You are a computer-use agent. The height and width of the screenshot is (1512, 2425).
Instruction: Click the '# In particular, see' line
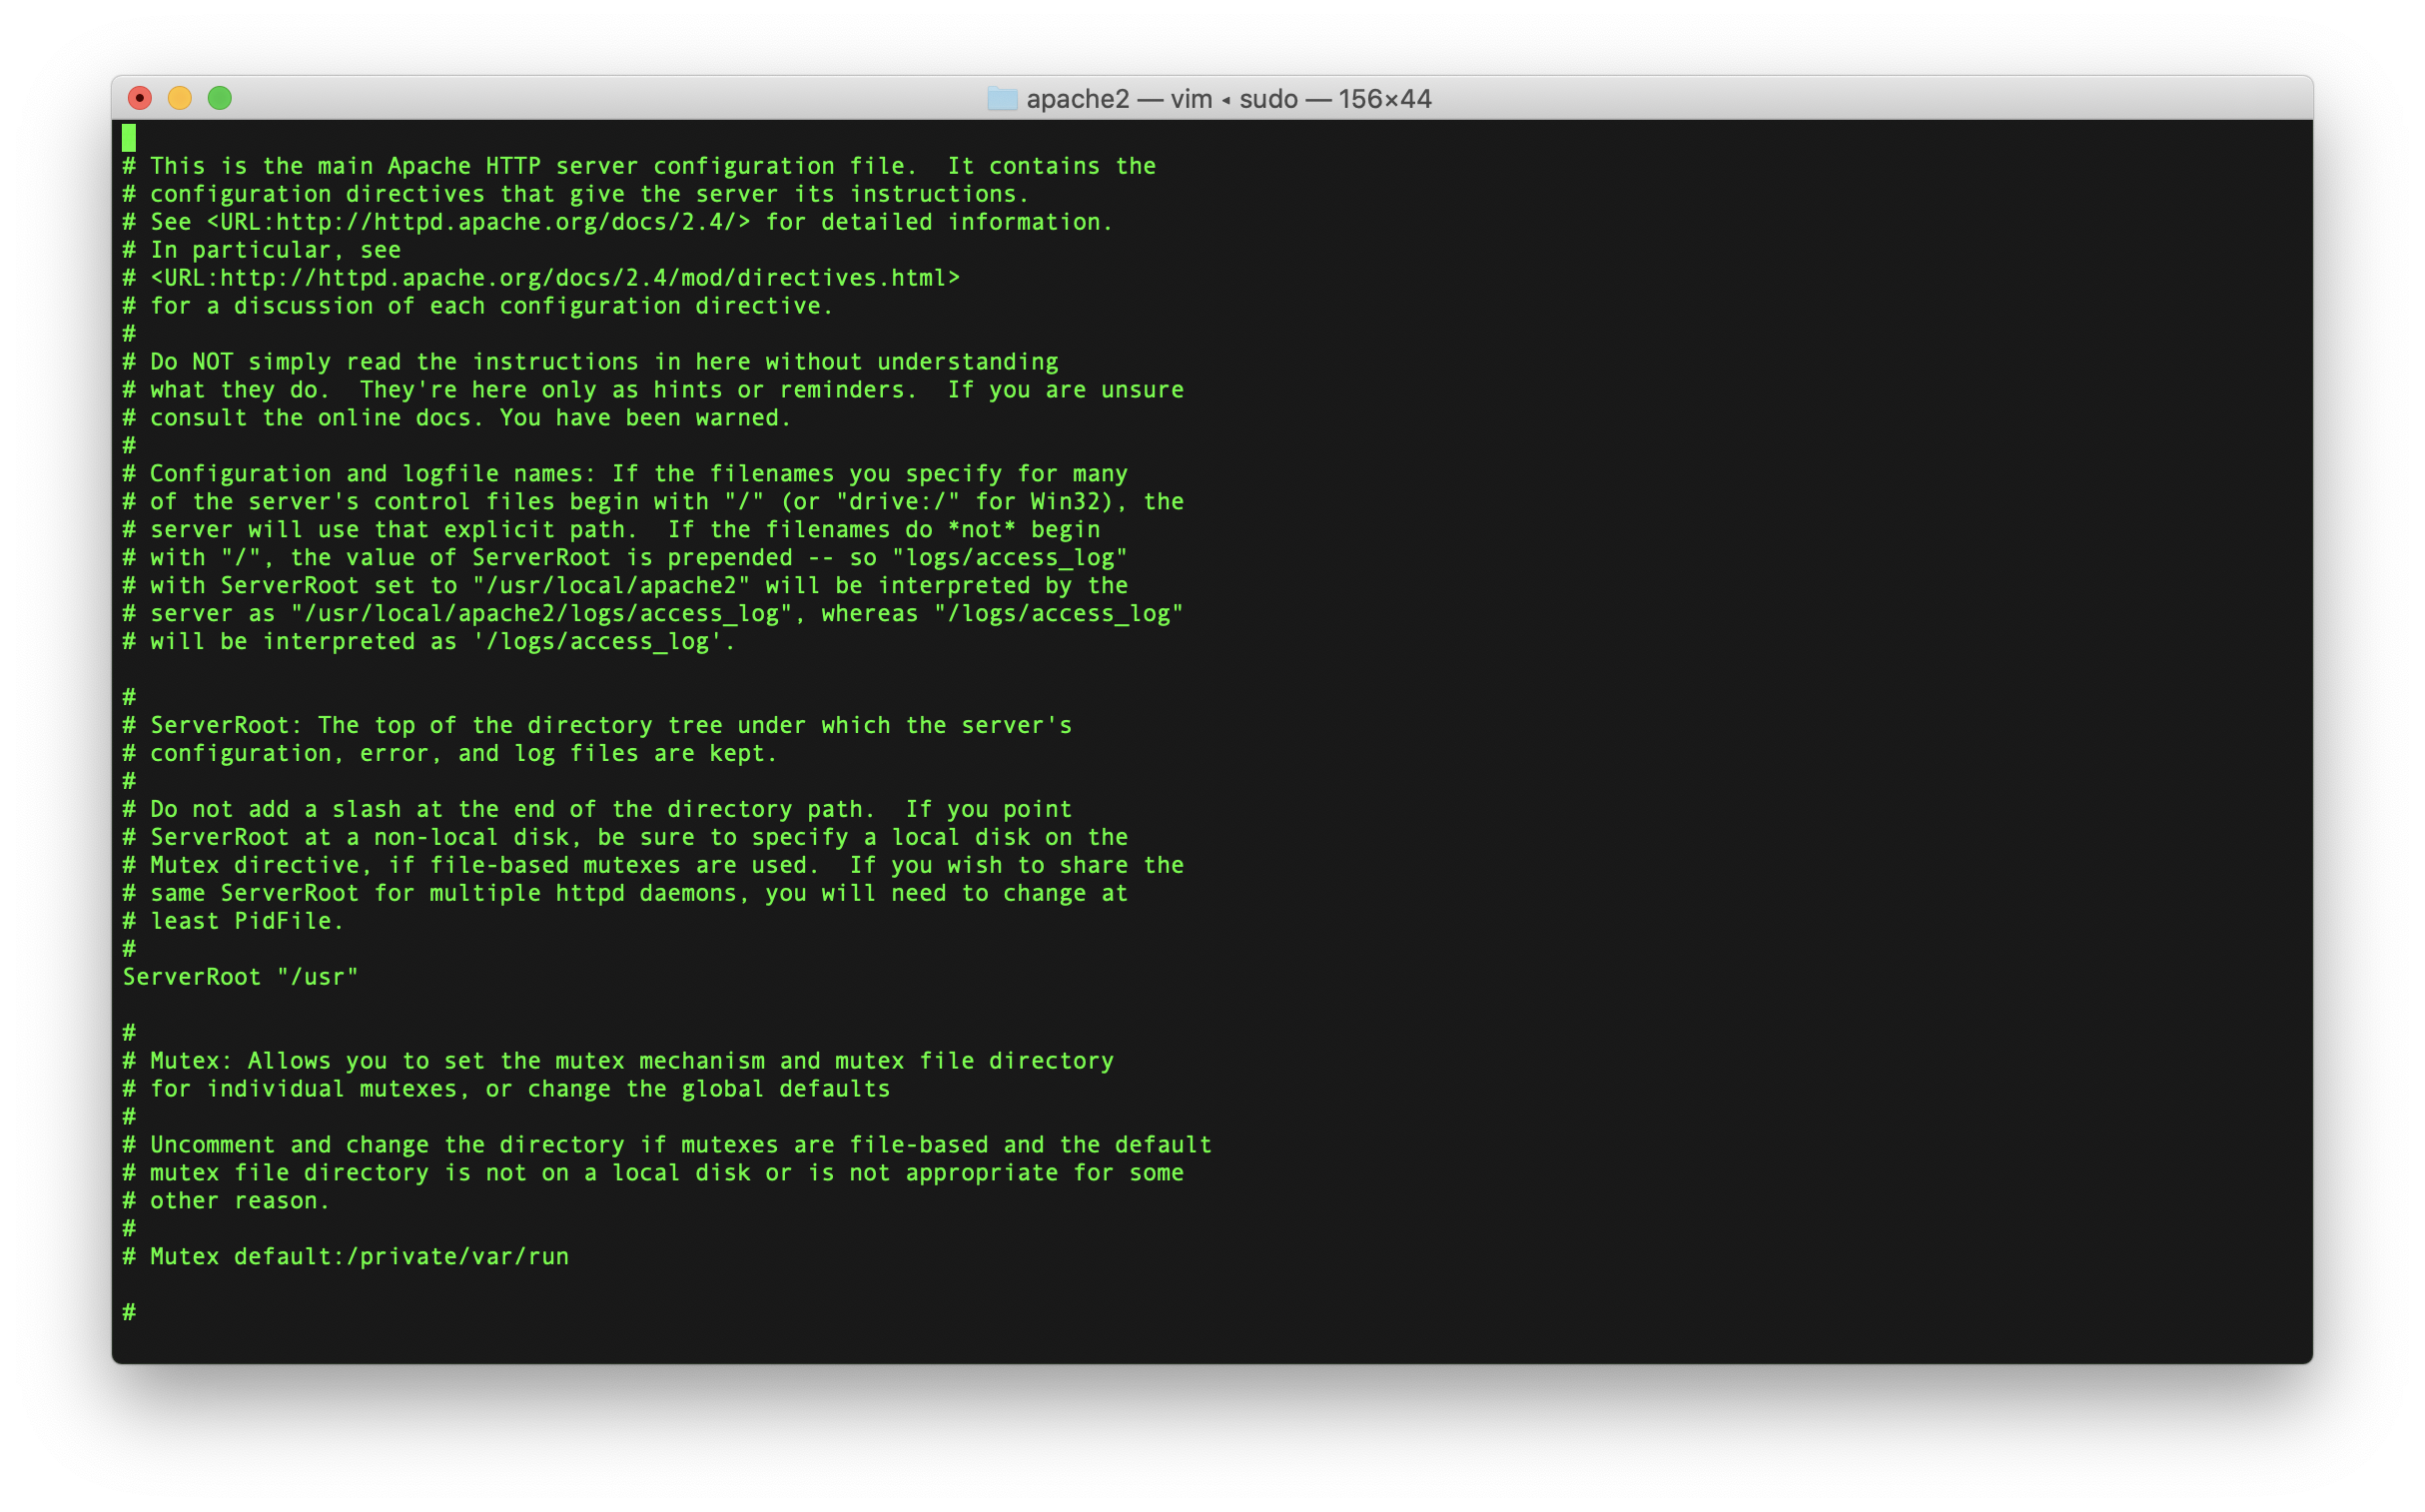point(261,250)
